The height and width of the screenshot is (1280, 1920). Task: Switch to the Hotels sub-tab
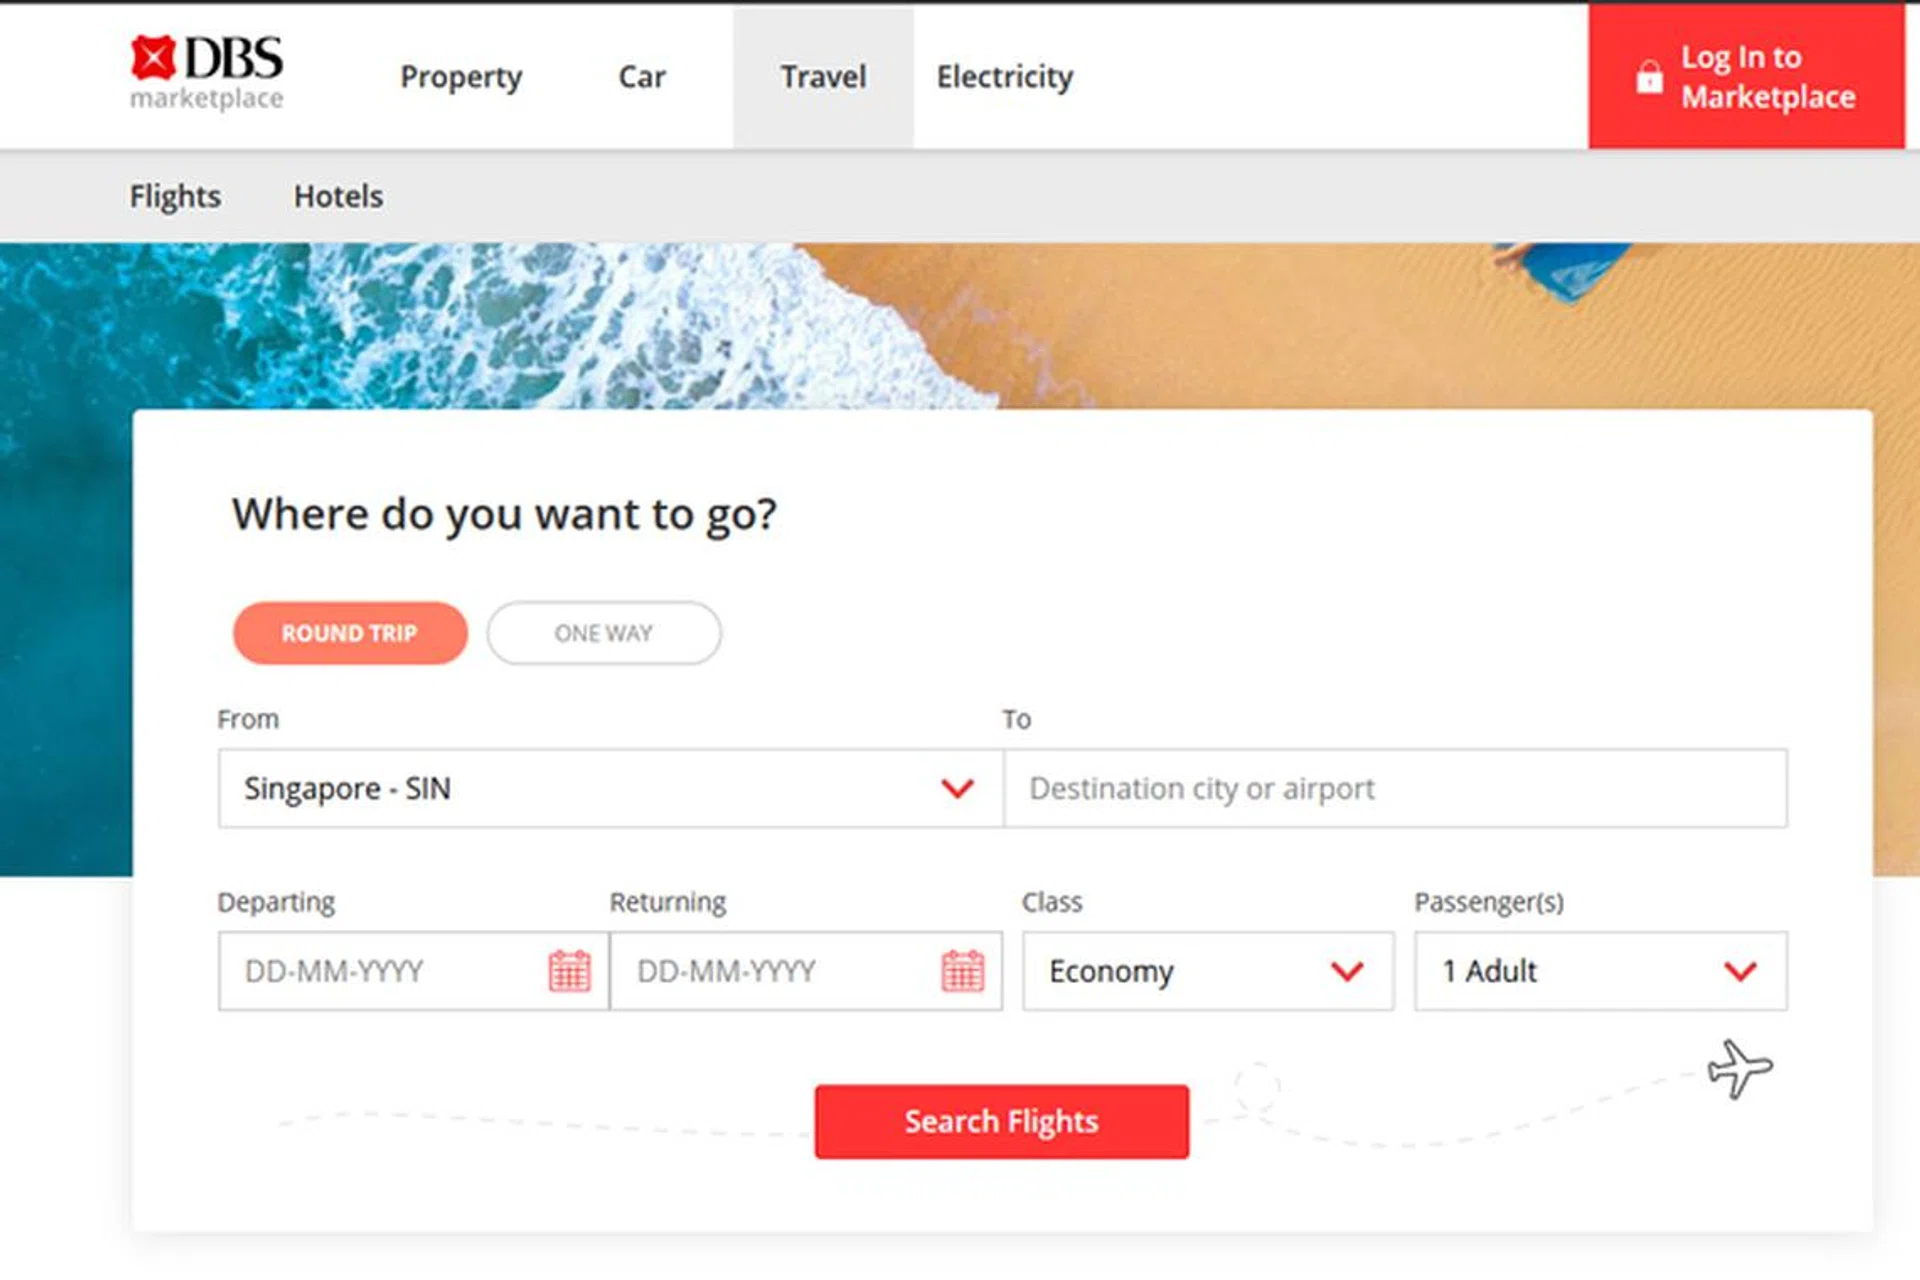pos(338,196)
